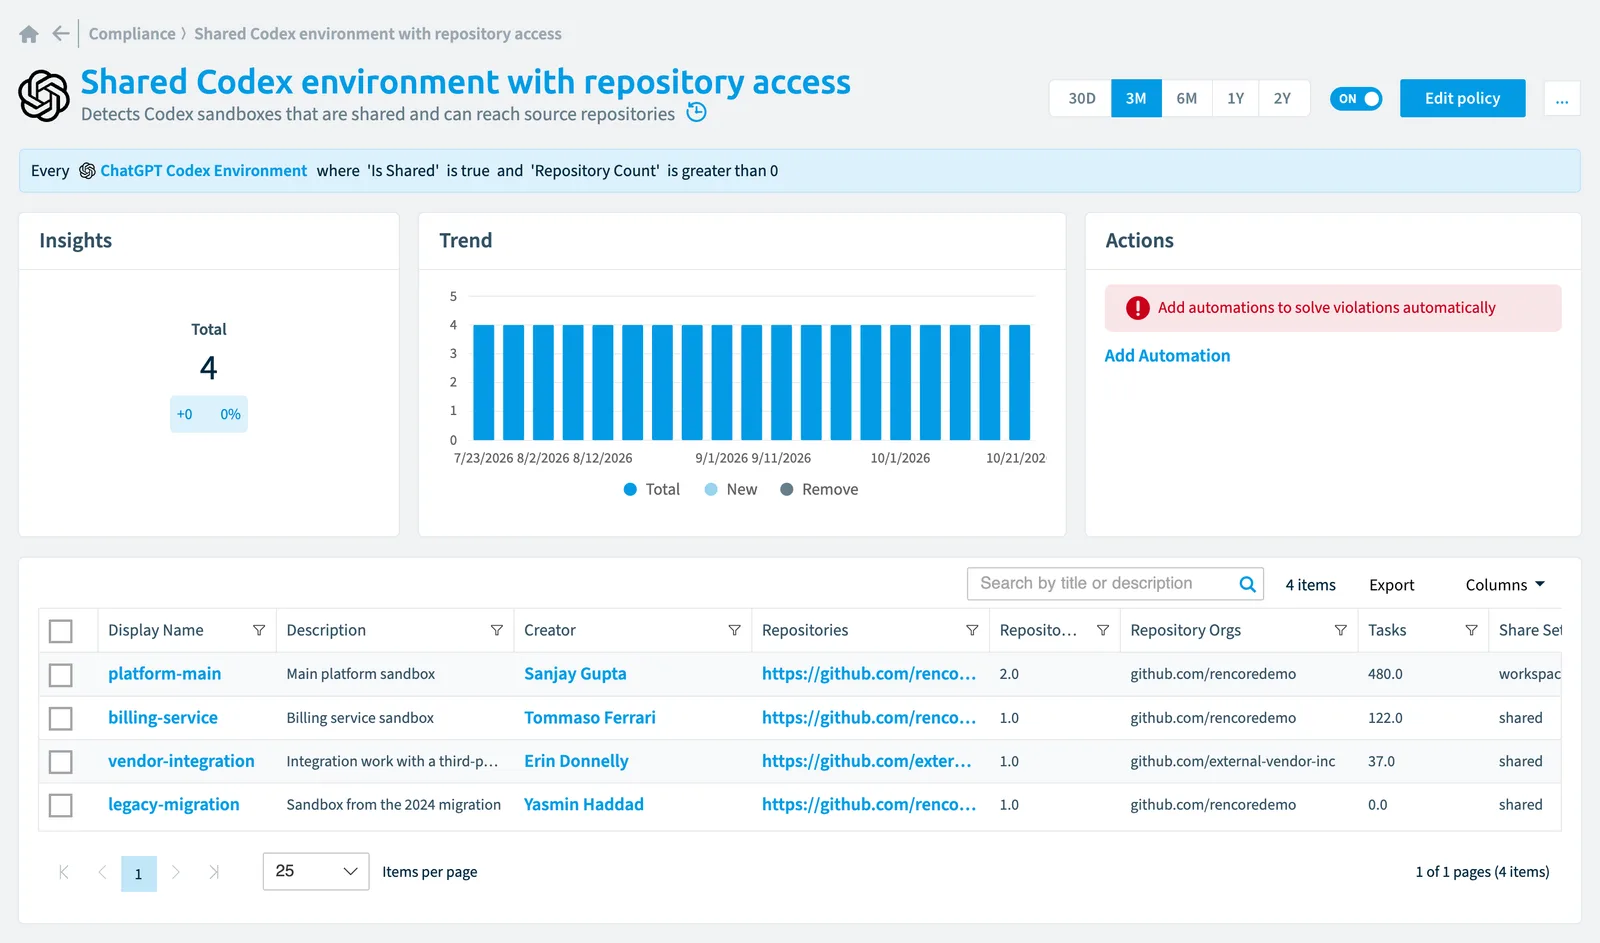Switch the trend range to 30D
This screenshot has width=1600, height=943.
(x=1081, y=98)
